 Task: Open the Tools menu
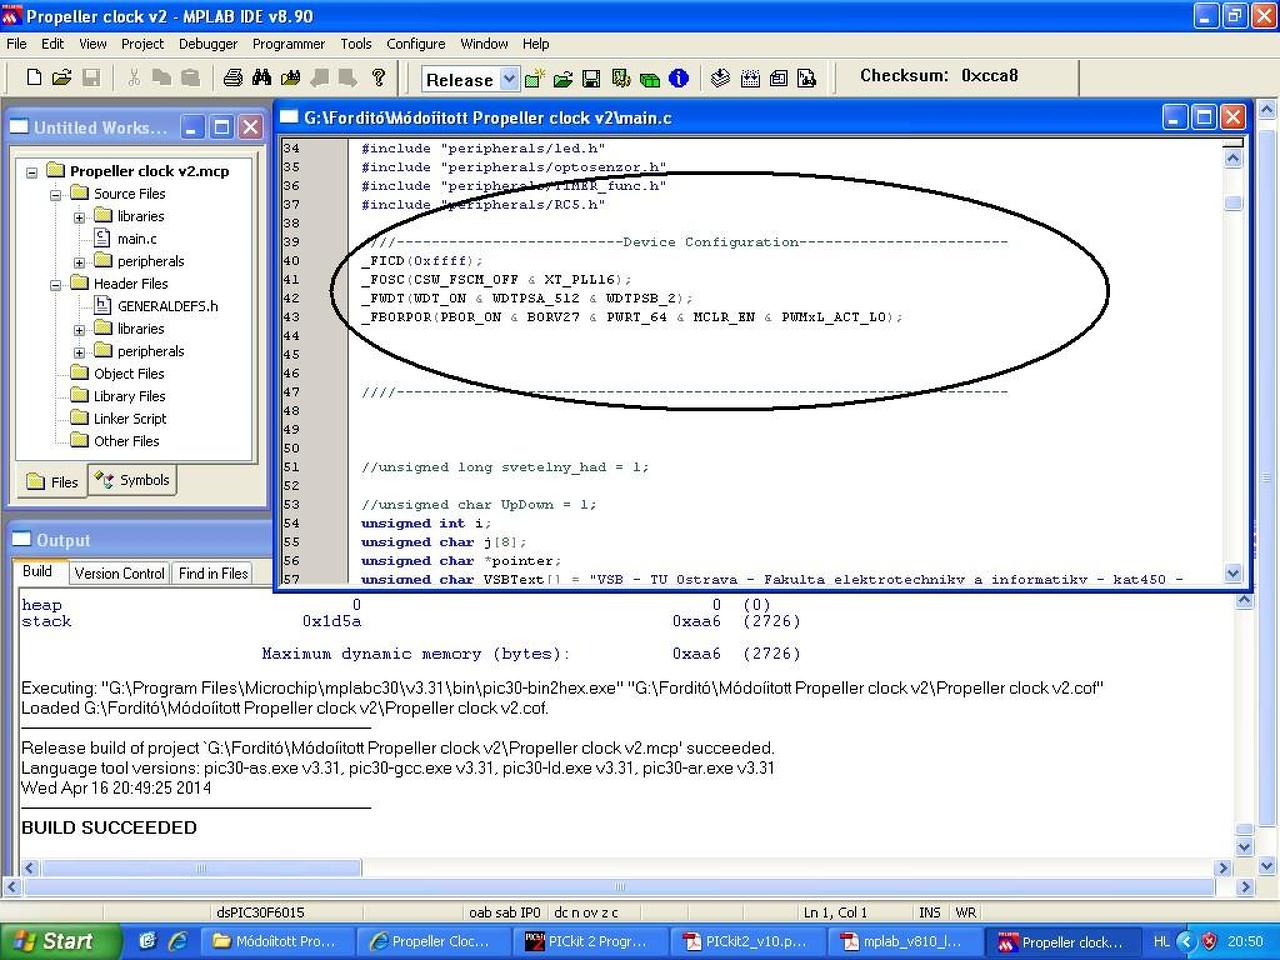(356, 44)
